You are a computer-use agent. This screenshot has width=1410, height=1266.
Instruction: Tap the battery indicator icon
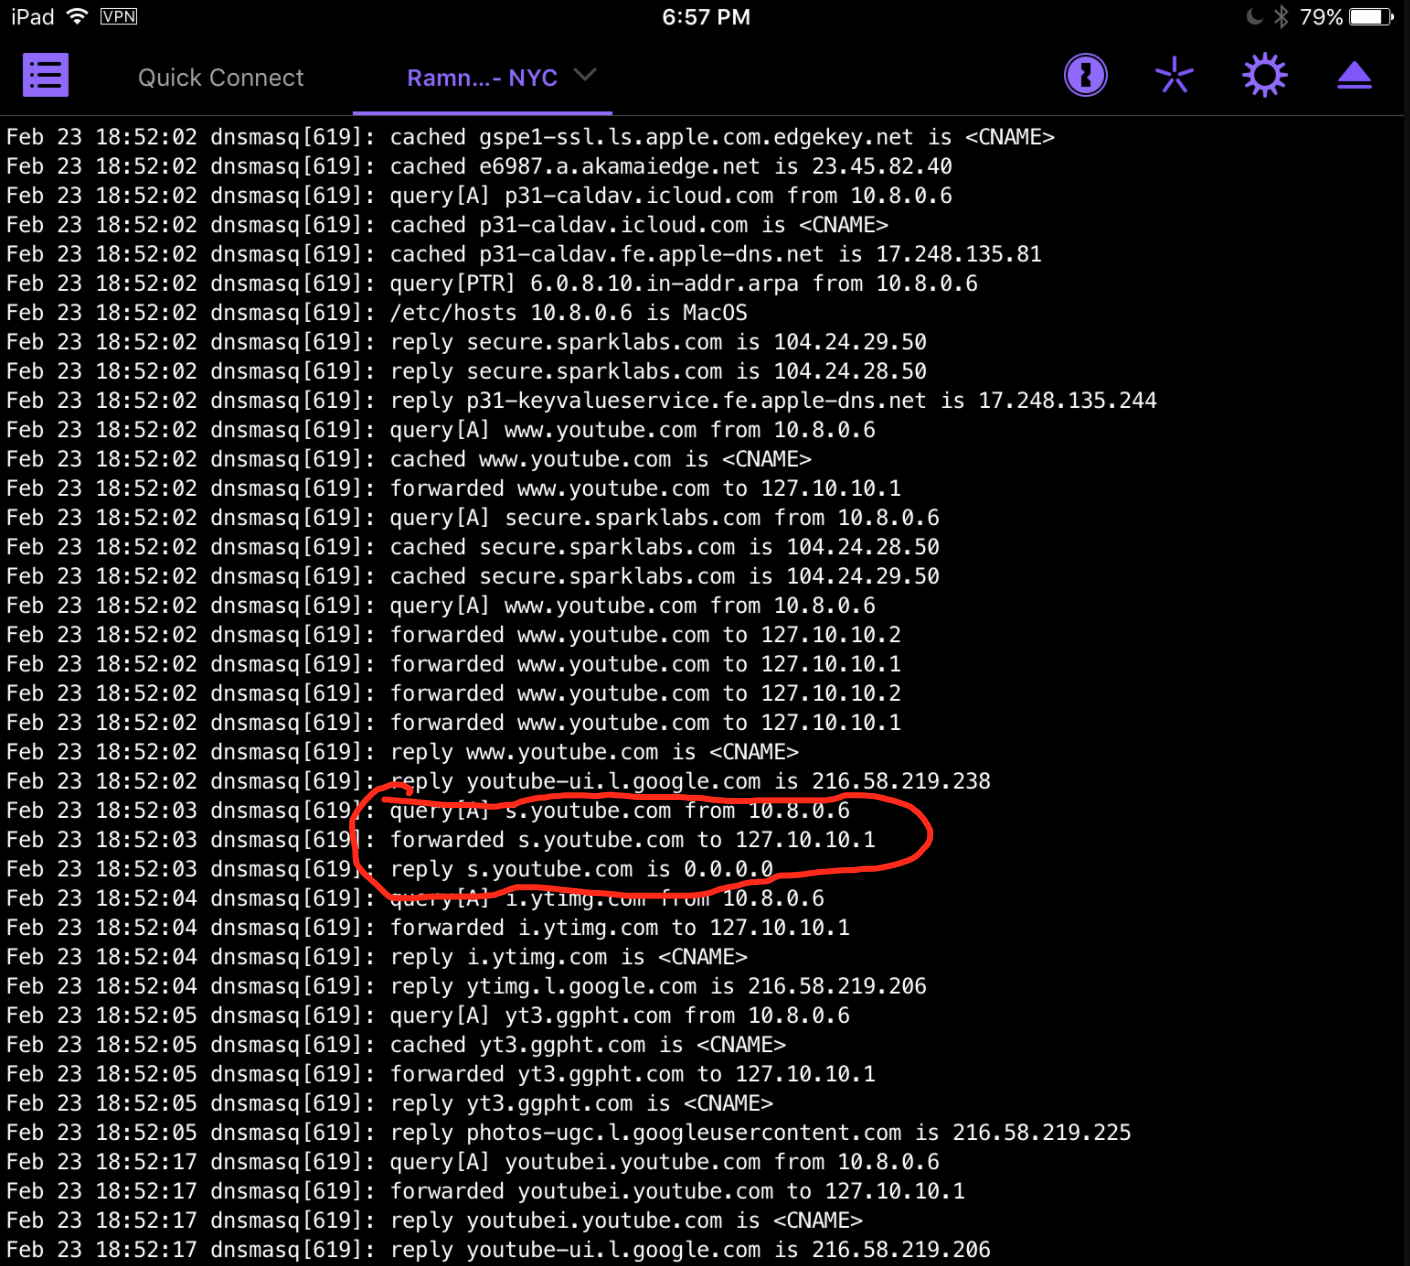pyautogui.click(x=1371, y=16)
